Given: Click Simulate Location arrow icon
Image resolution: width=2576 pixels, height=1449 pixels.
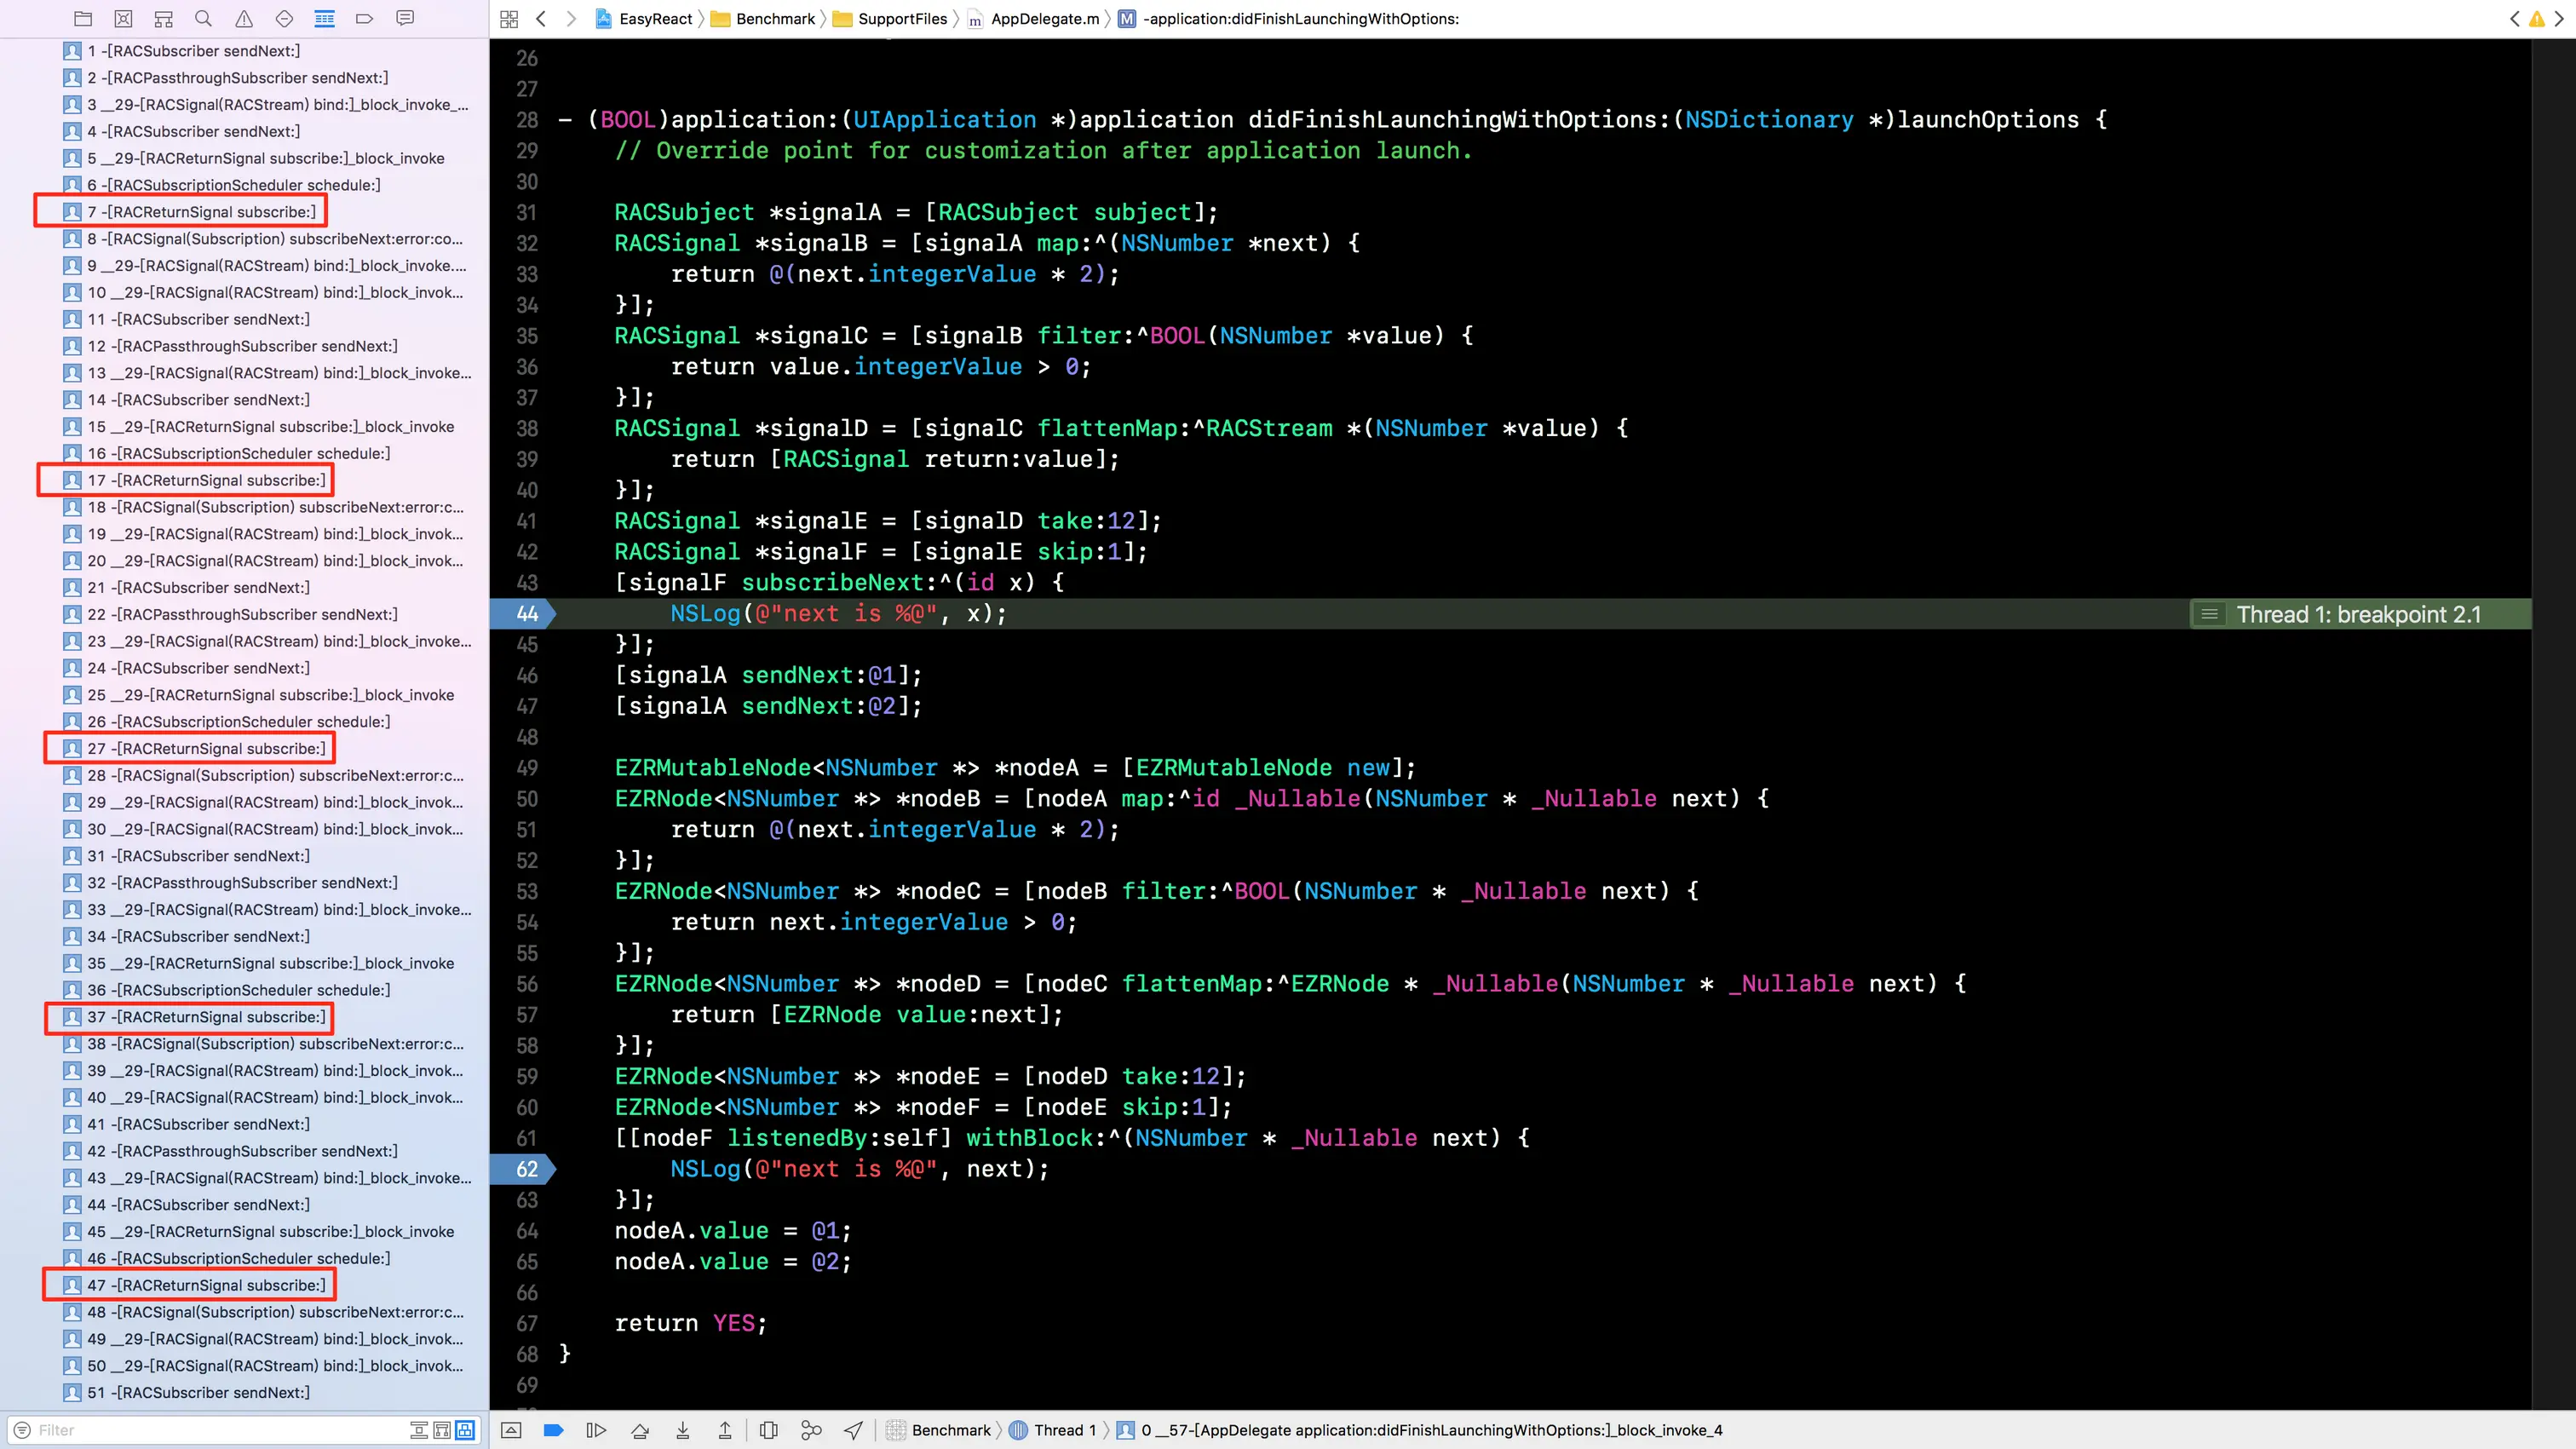Looking at the screenshot, I should [x=853, y=1430].
